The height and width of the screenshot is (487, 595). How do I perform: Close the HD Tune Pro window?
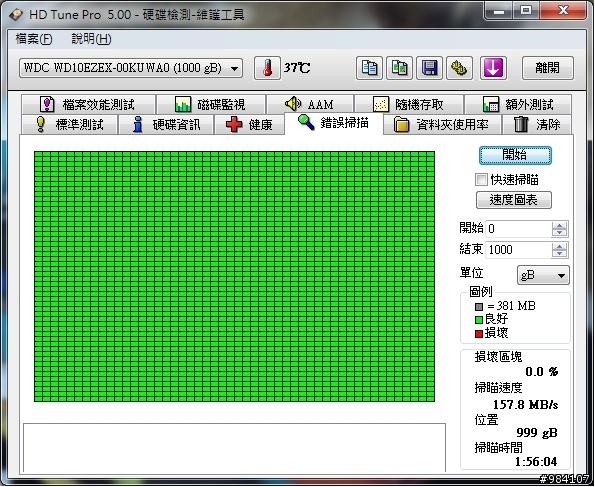pos(563,11)
